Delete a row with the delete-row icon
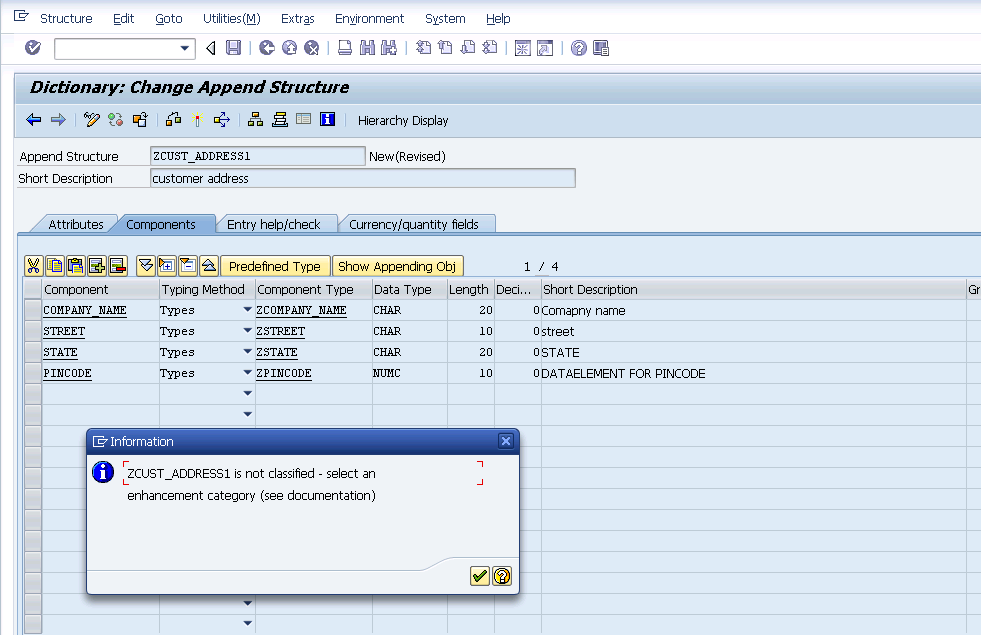The width and height of the screenshot is (981, 635). point(118,265)
